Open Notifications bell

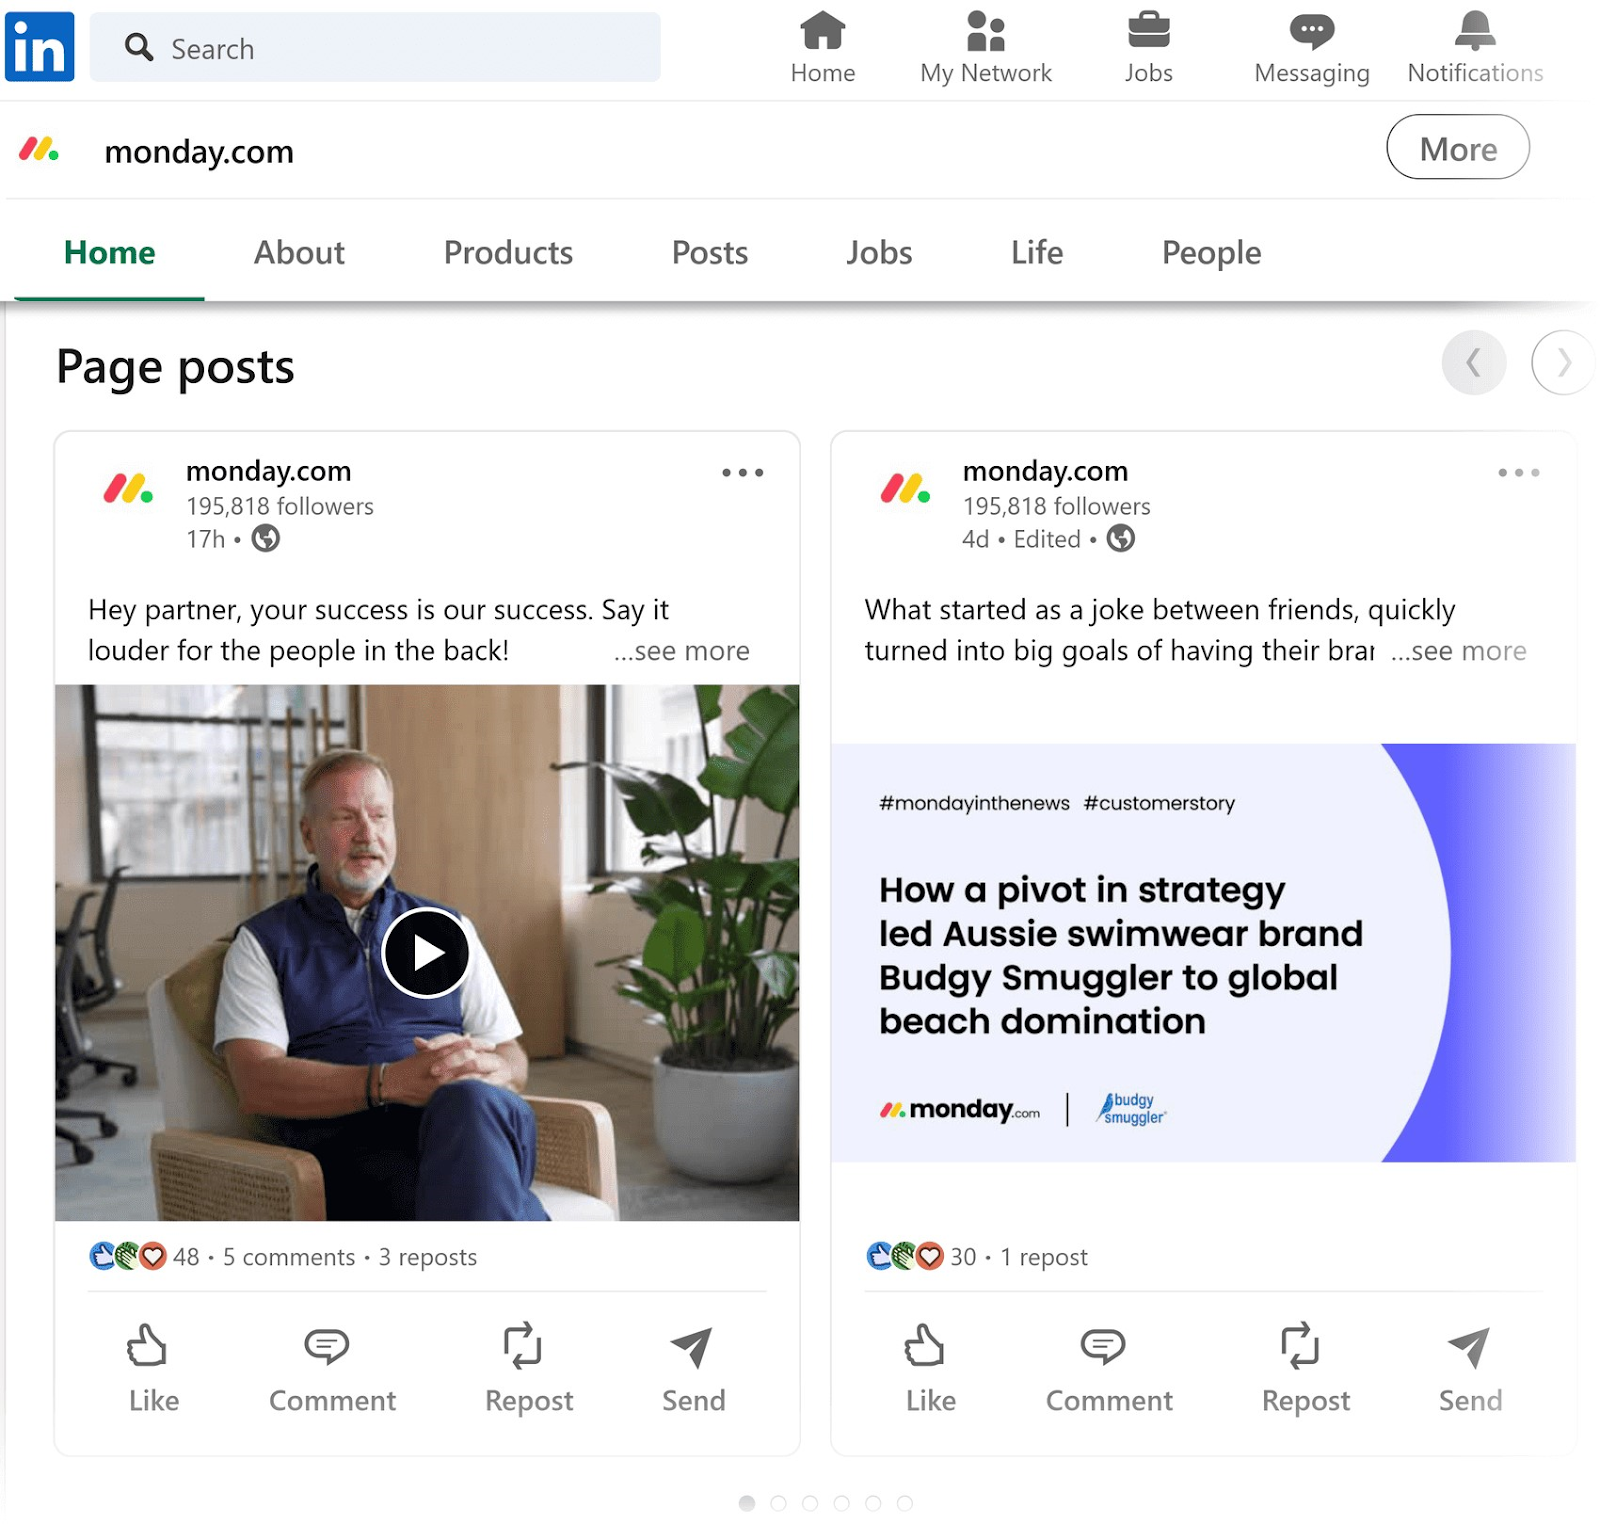click(1475, 48)
